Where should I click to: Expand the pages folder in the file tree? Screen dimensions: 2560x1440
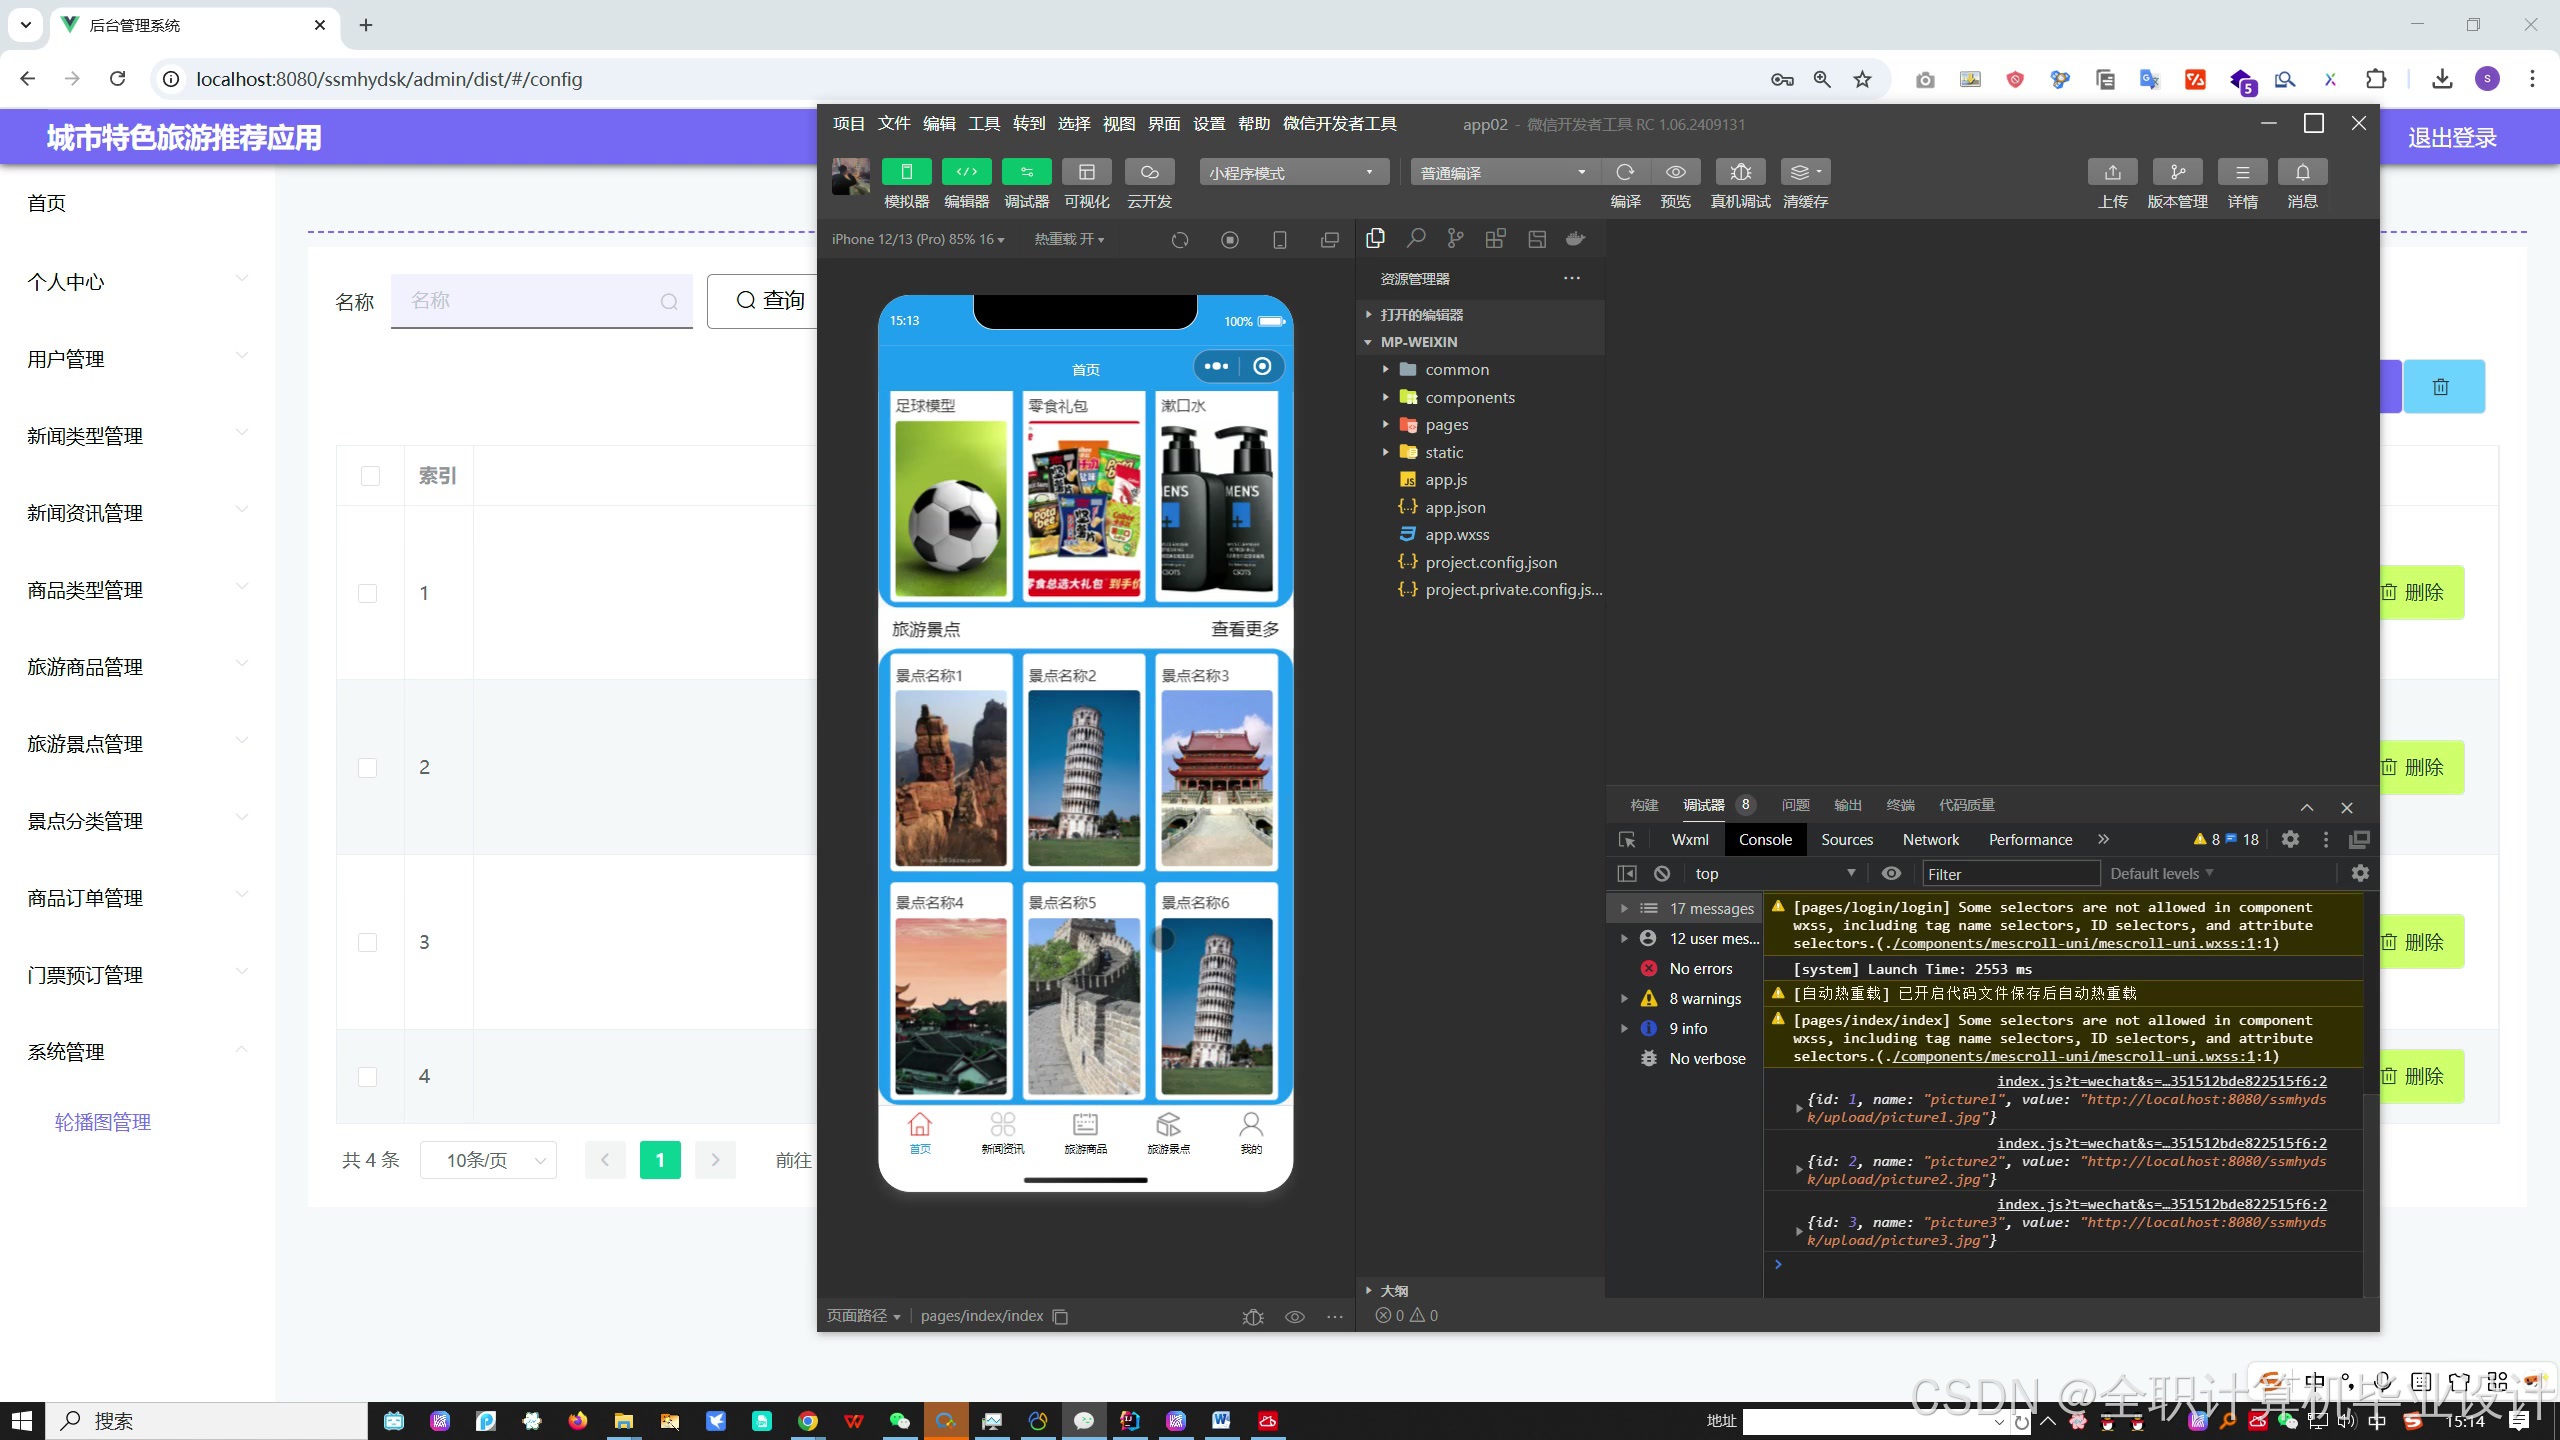pyautogui.click(x=1446, y=425)
